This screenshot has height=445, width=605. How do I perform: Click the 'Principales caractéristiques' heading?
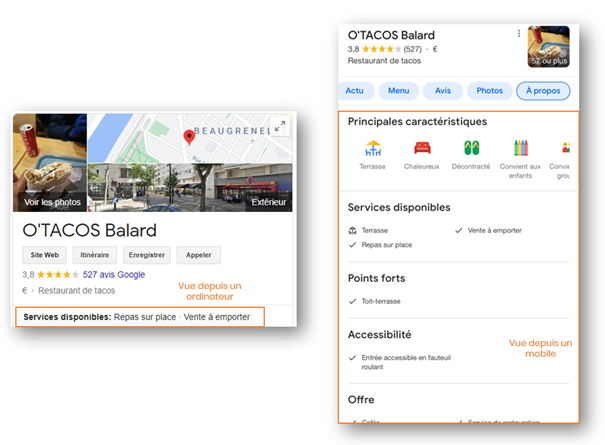tap(417, 122)
